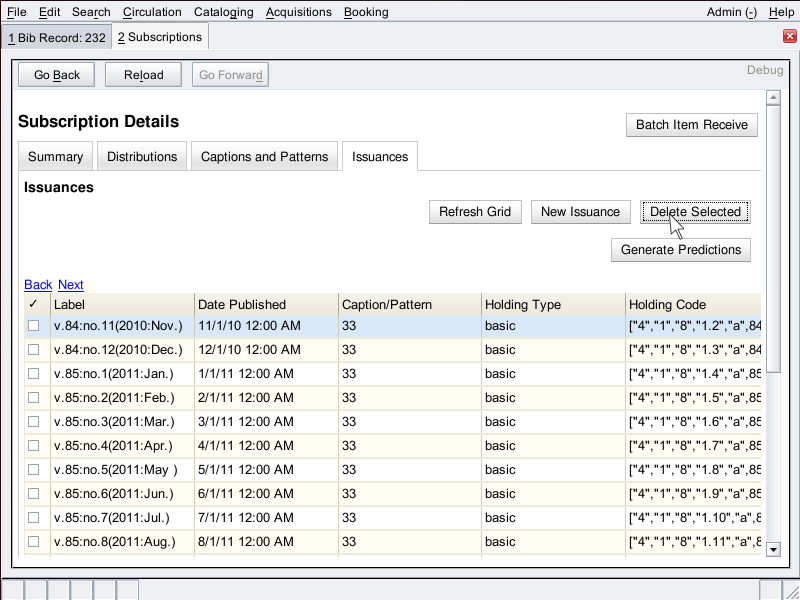Select the Bib Record: 232 tab
Screen dimensions: 800x600
(56, 37)
